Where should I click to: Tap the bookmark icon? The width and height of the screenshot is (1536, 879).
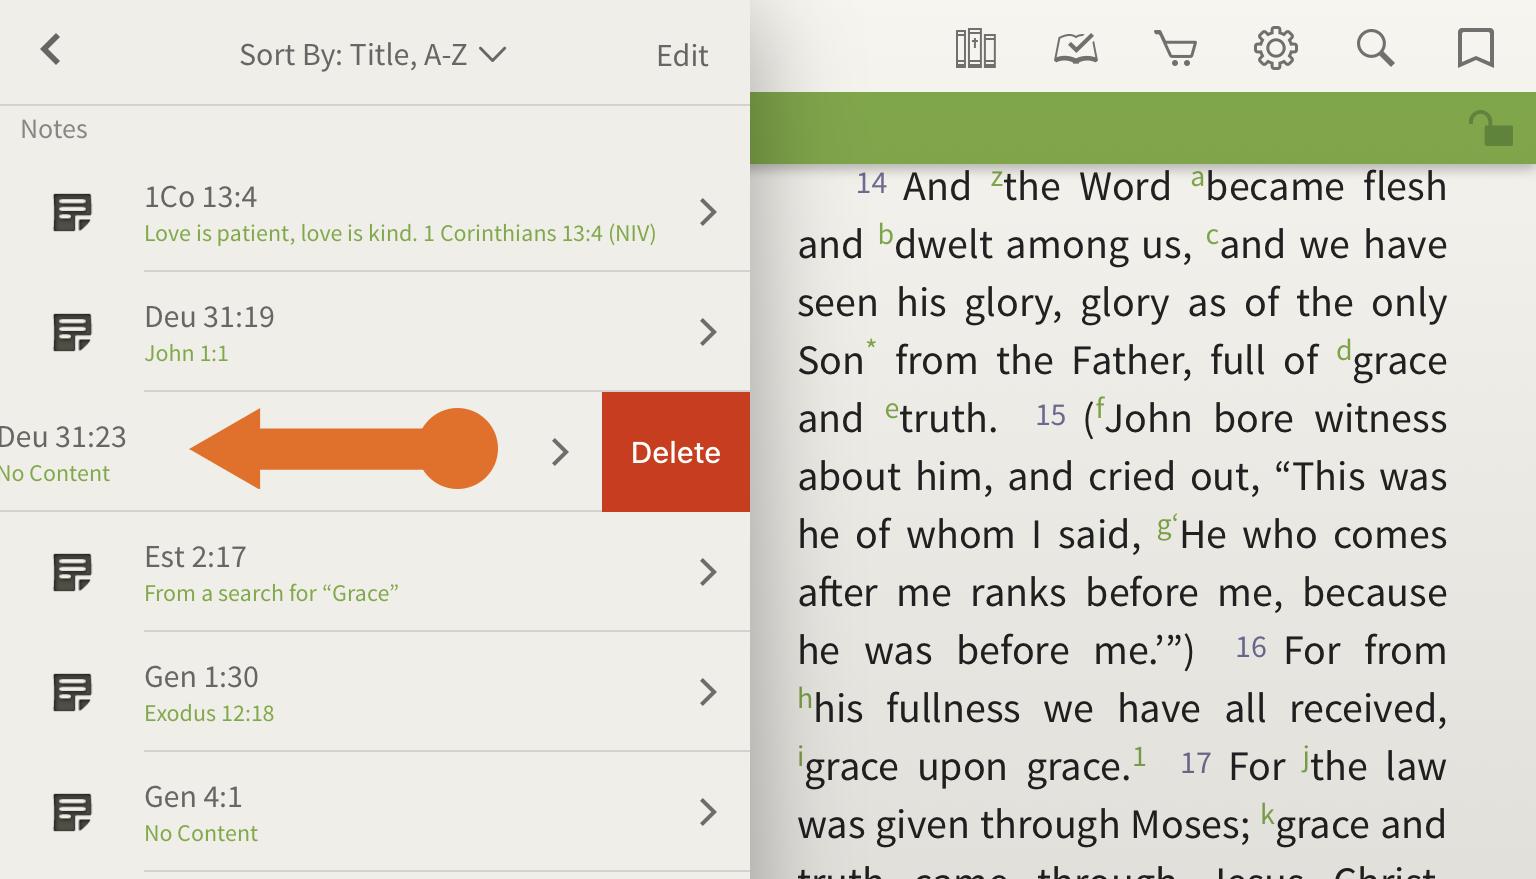(1476, 48)
